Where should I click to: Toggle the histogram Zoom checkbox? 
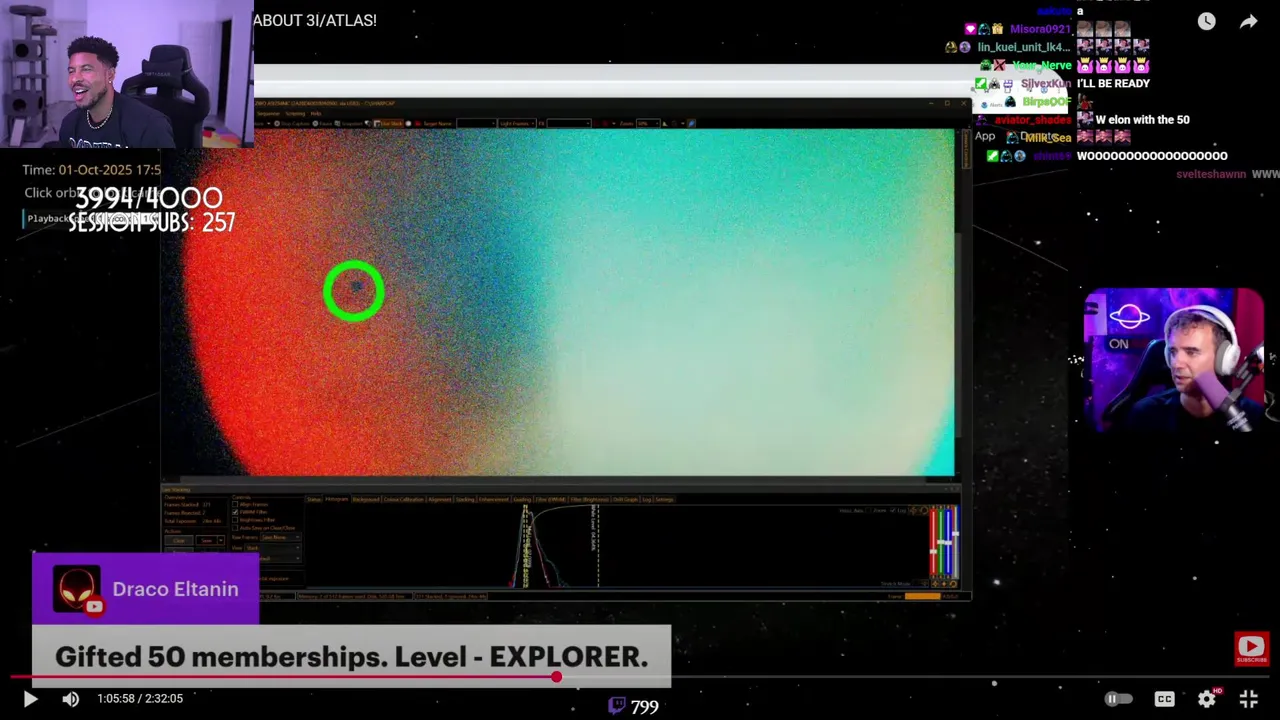[868, 510]
